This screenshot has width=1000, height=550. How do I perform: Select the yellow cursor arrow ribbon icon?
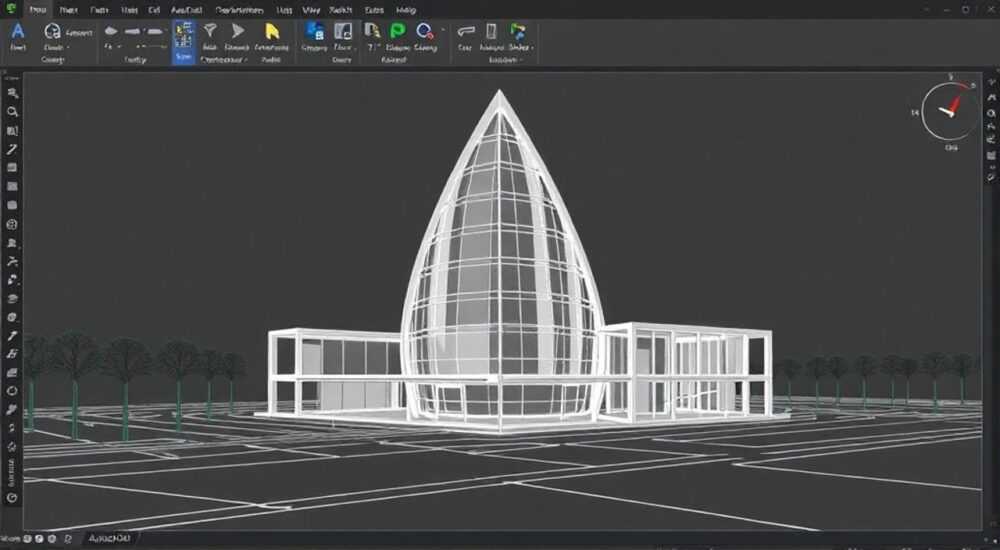point(272,31)
